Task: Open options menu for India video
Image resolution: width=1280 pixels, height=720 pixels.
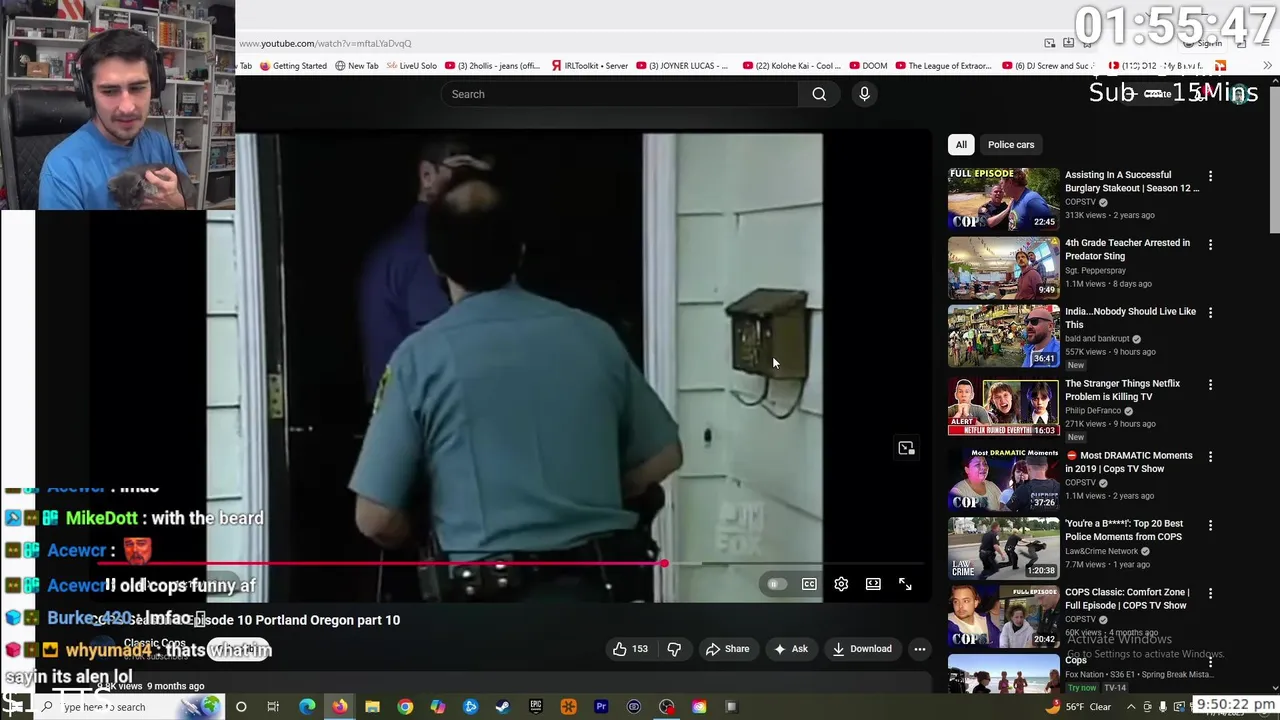Action: click(x=1210, y=312)
